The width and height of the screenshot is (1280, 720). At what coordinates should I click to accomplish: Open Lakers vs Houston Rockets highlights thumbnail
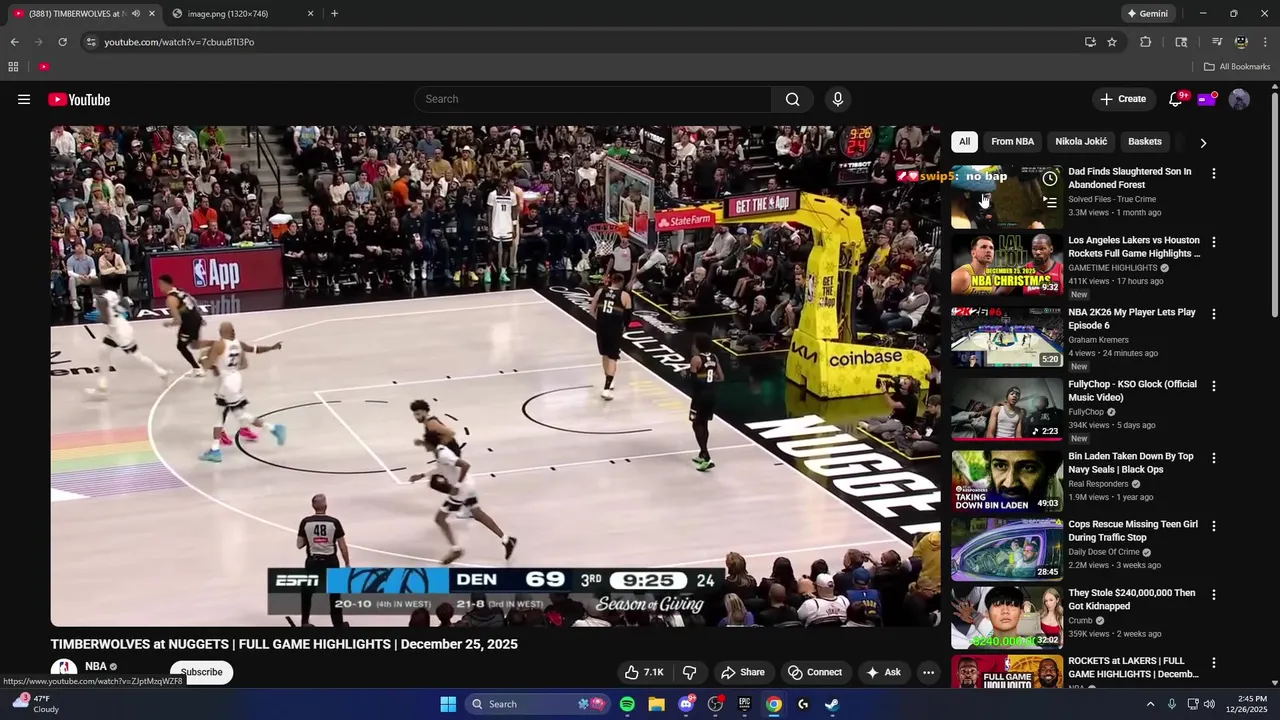click(1007, 265)
